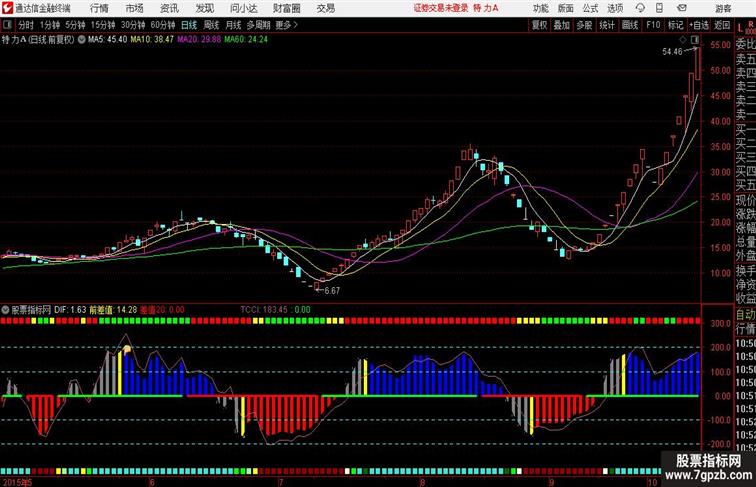The height and width of the screenshot is (487, 756).
Task: Open the 选项 menu
Action: (615, 8)
